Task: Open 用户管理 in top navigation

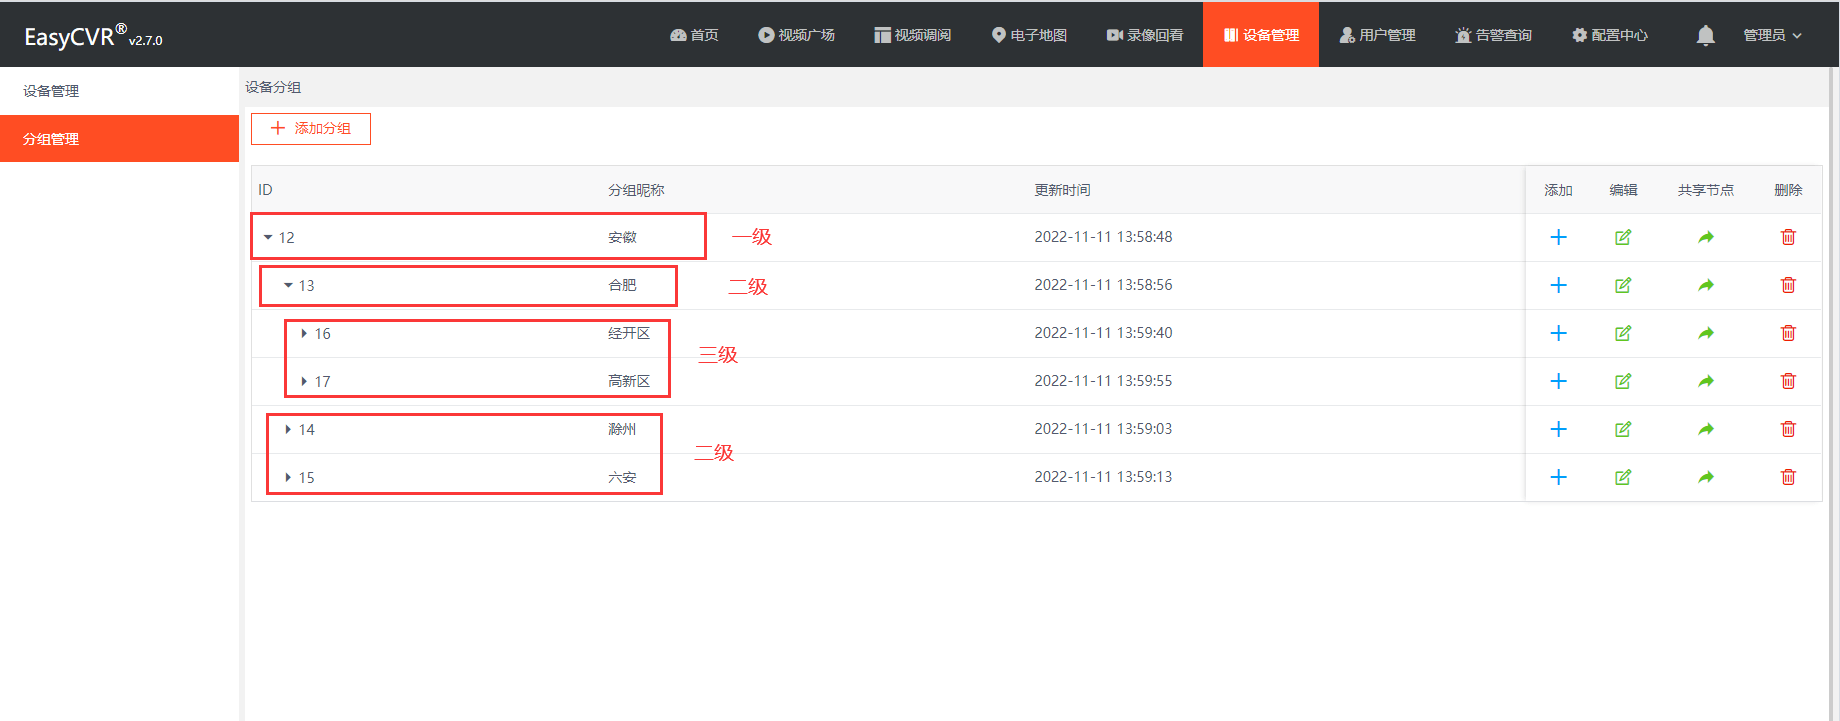Action: click(1377, 35)
